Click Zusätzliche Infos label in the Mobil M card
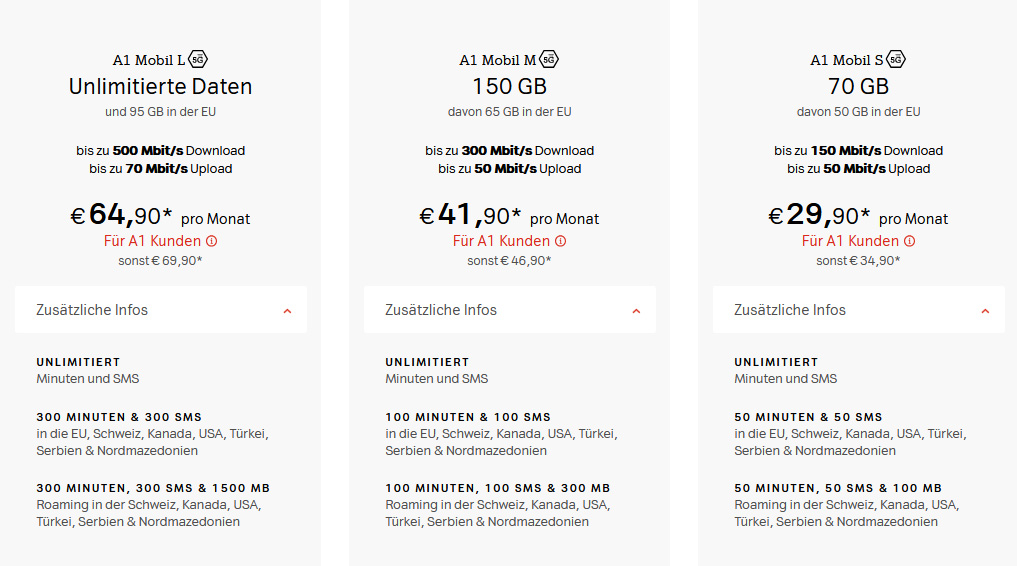Screen dimensions: 1017x566 tap(441, 310)
